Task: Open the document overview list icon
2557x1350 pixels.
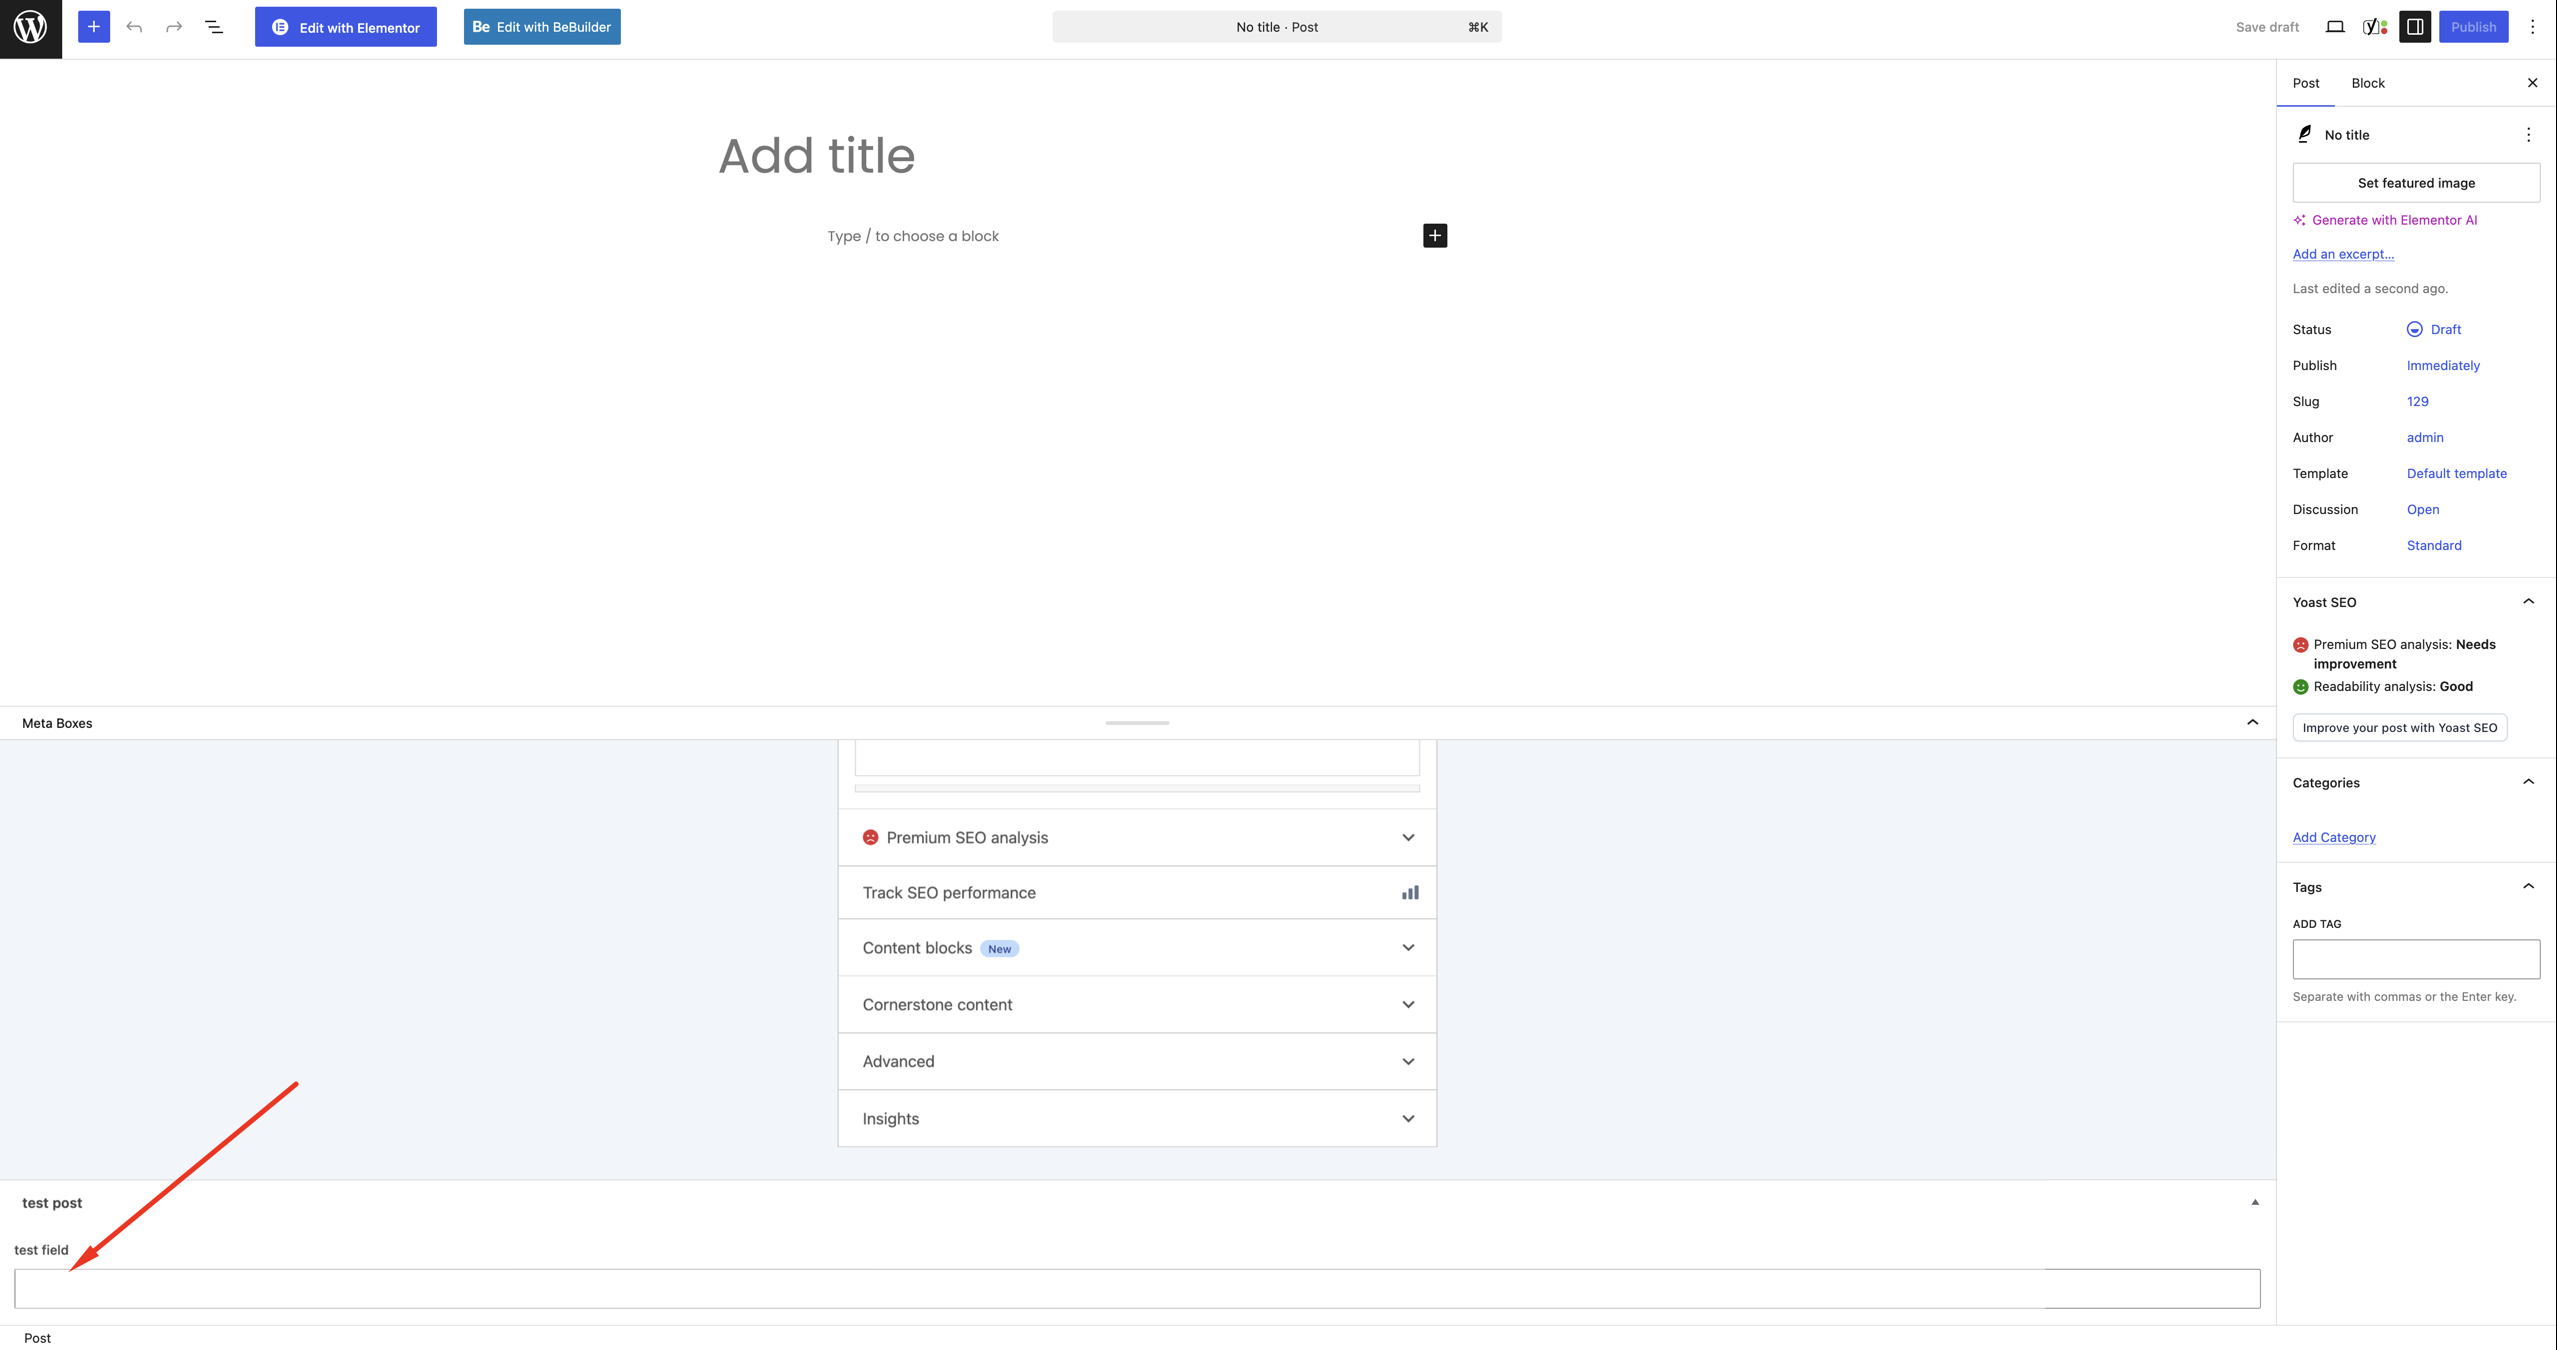Action: [214, 27]
